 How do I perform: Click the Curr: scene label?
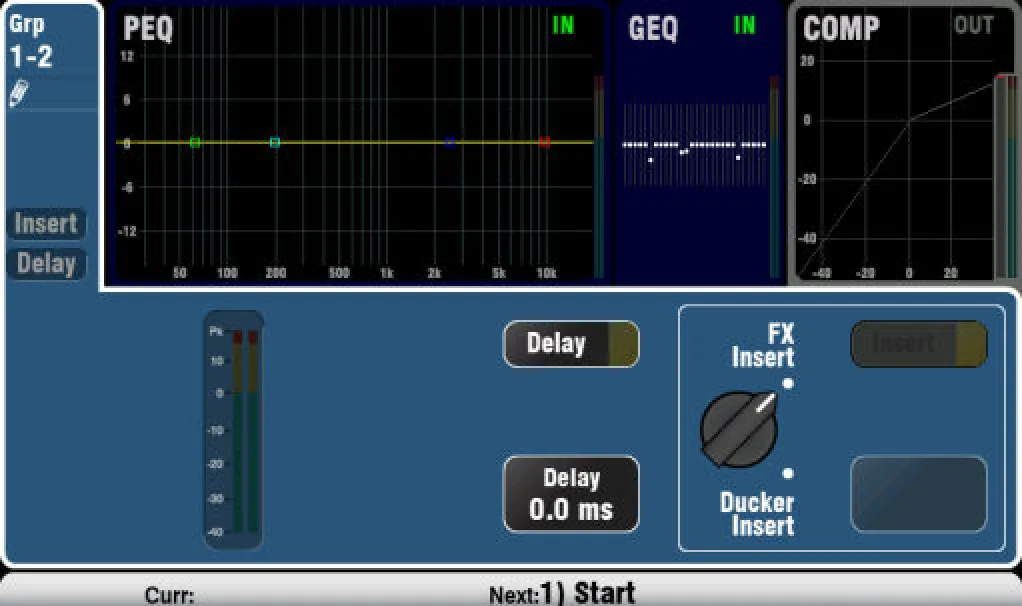pyautogui.click(x=169, y=595)
